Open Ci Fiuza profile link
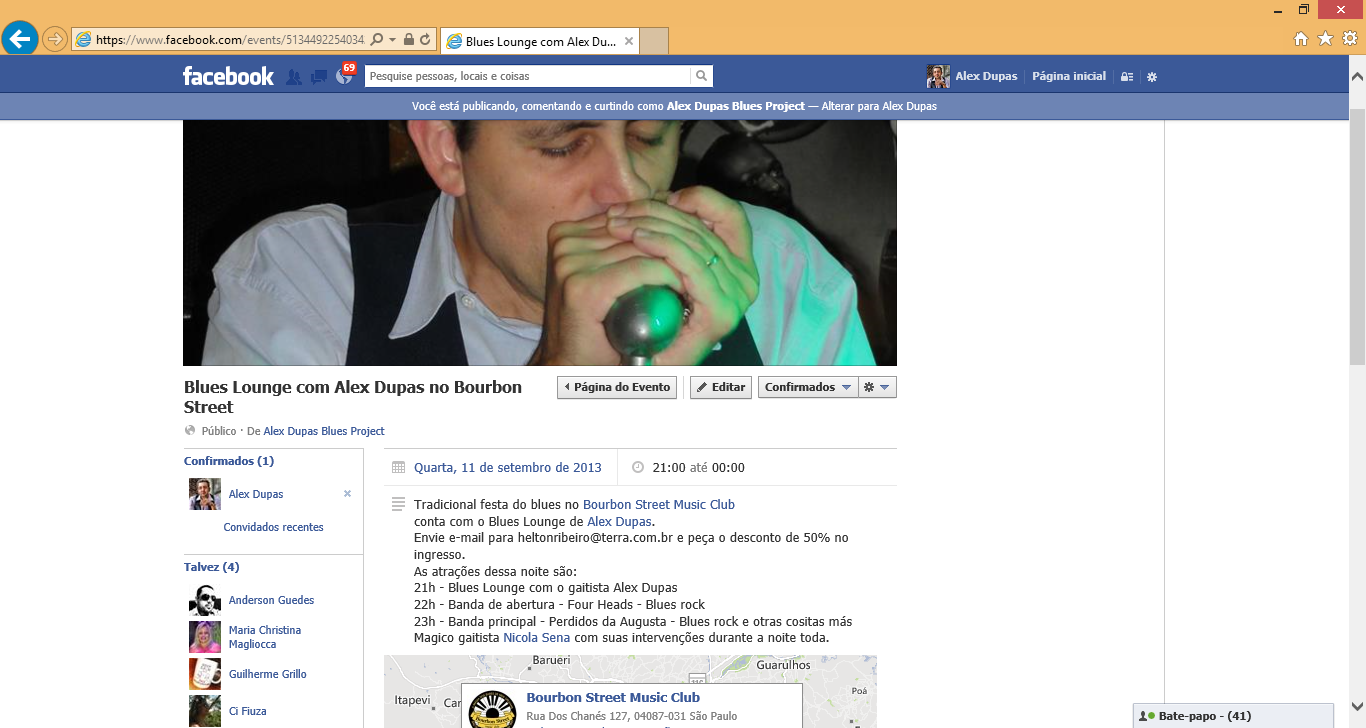 [x=248, y=711]
